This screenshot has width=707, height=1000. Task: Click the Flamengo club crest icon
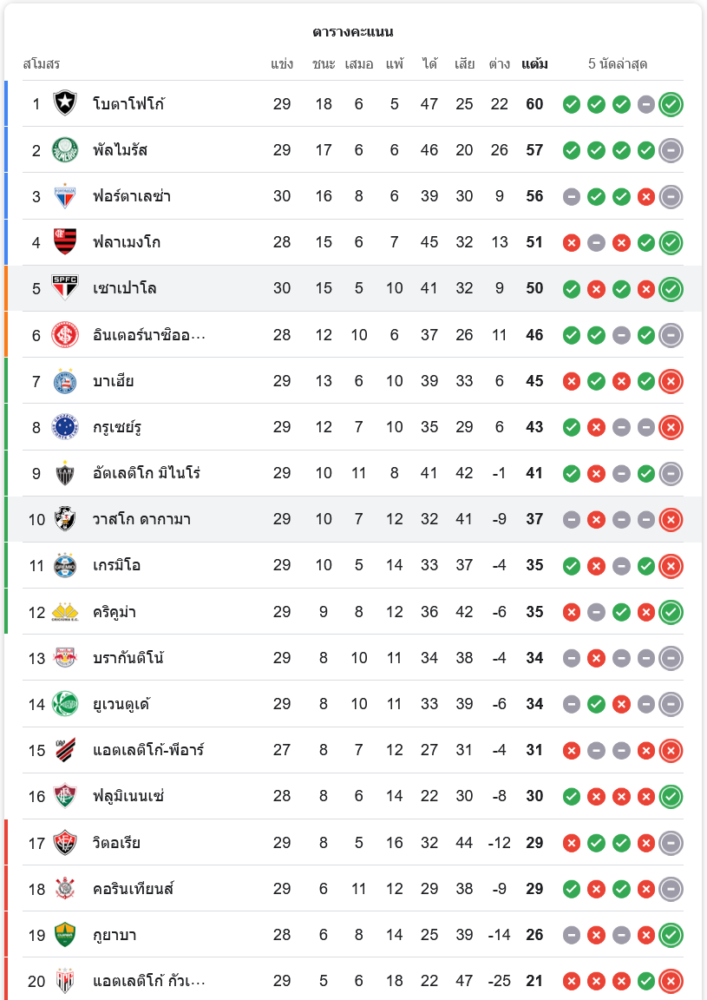[x=65, y=242]
